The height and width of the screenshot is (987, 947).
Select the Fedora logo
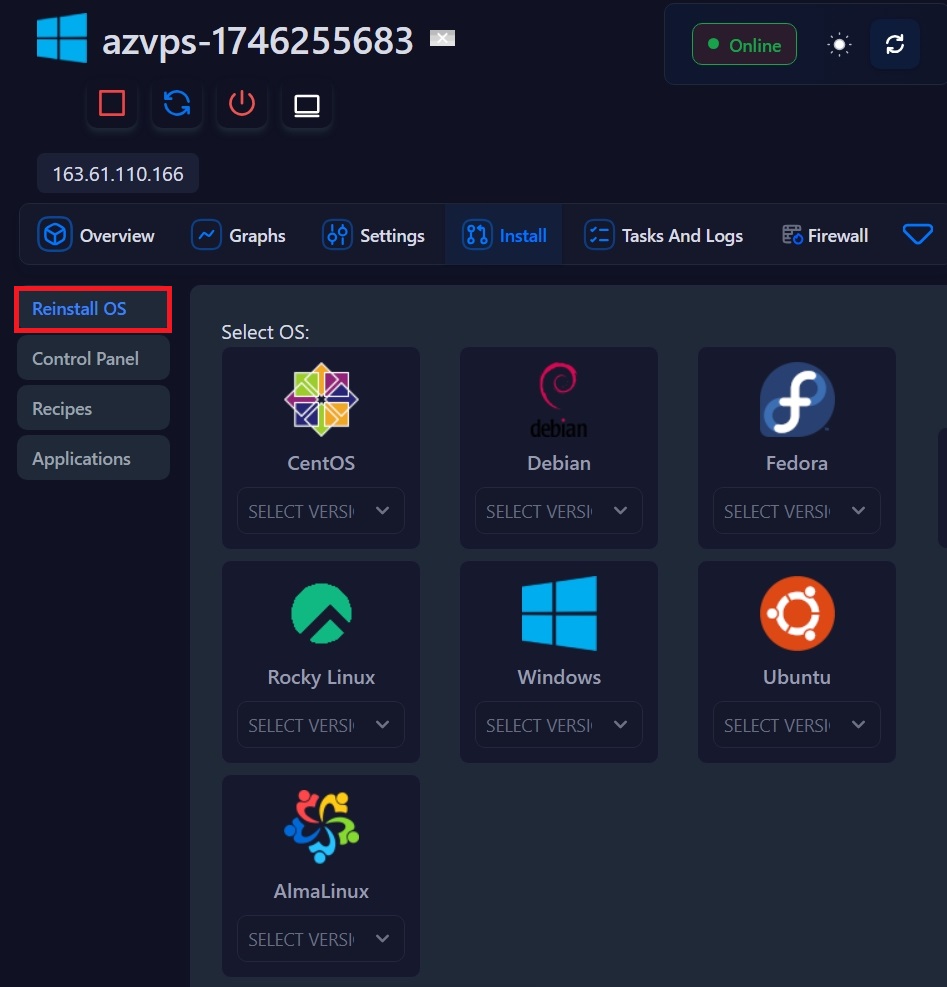(796, 399)
